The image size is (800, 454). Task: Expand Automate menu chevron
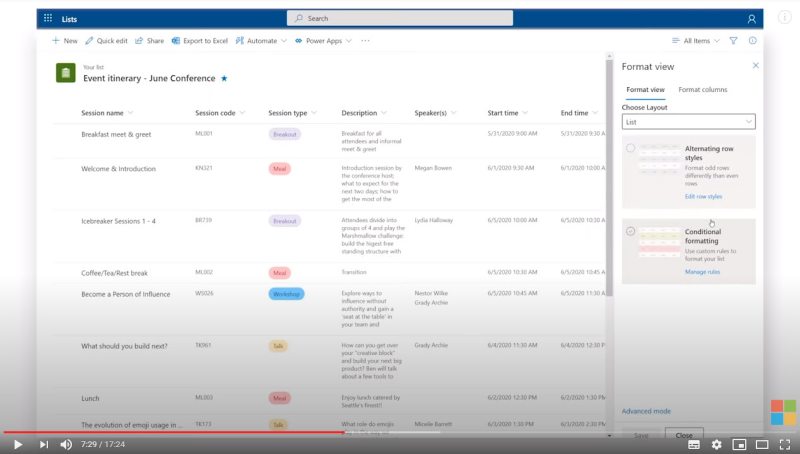coord(284,41)
